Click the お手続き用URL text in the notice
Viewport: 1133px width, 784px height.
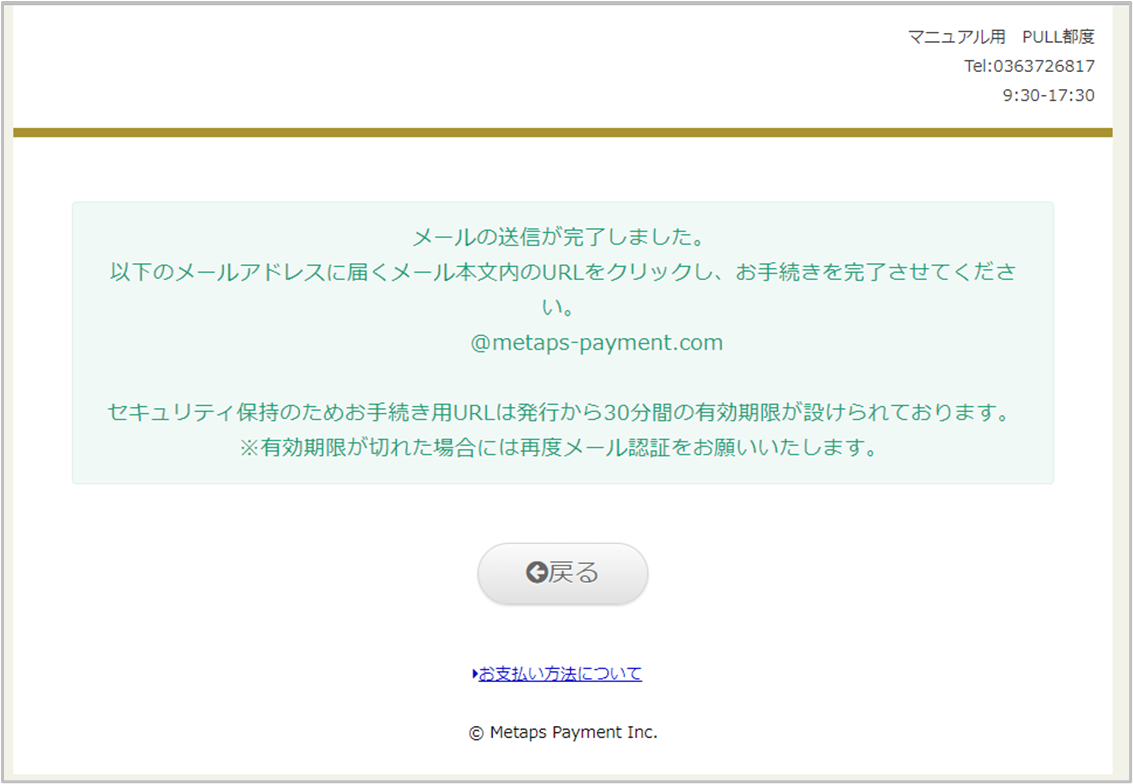click(x=434, y=412)
